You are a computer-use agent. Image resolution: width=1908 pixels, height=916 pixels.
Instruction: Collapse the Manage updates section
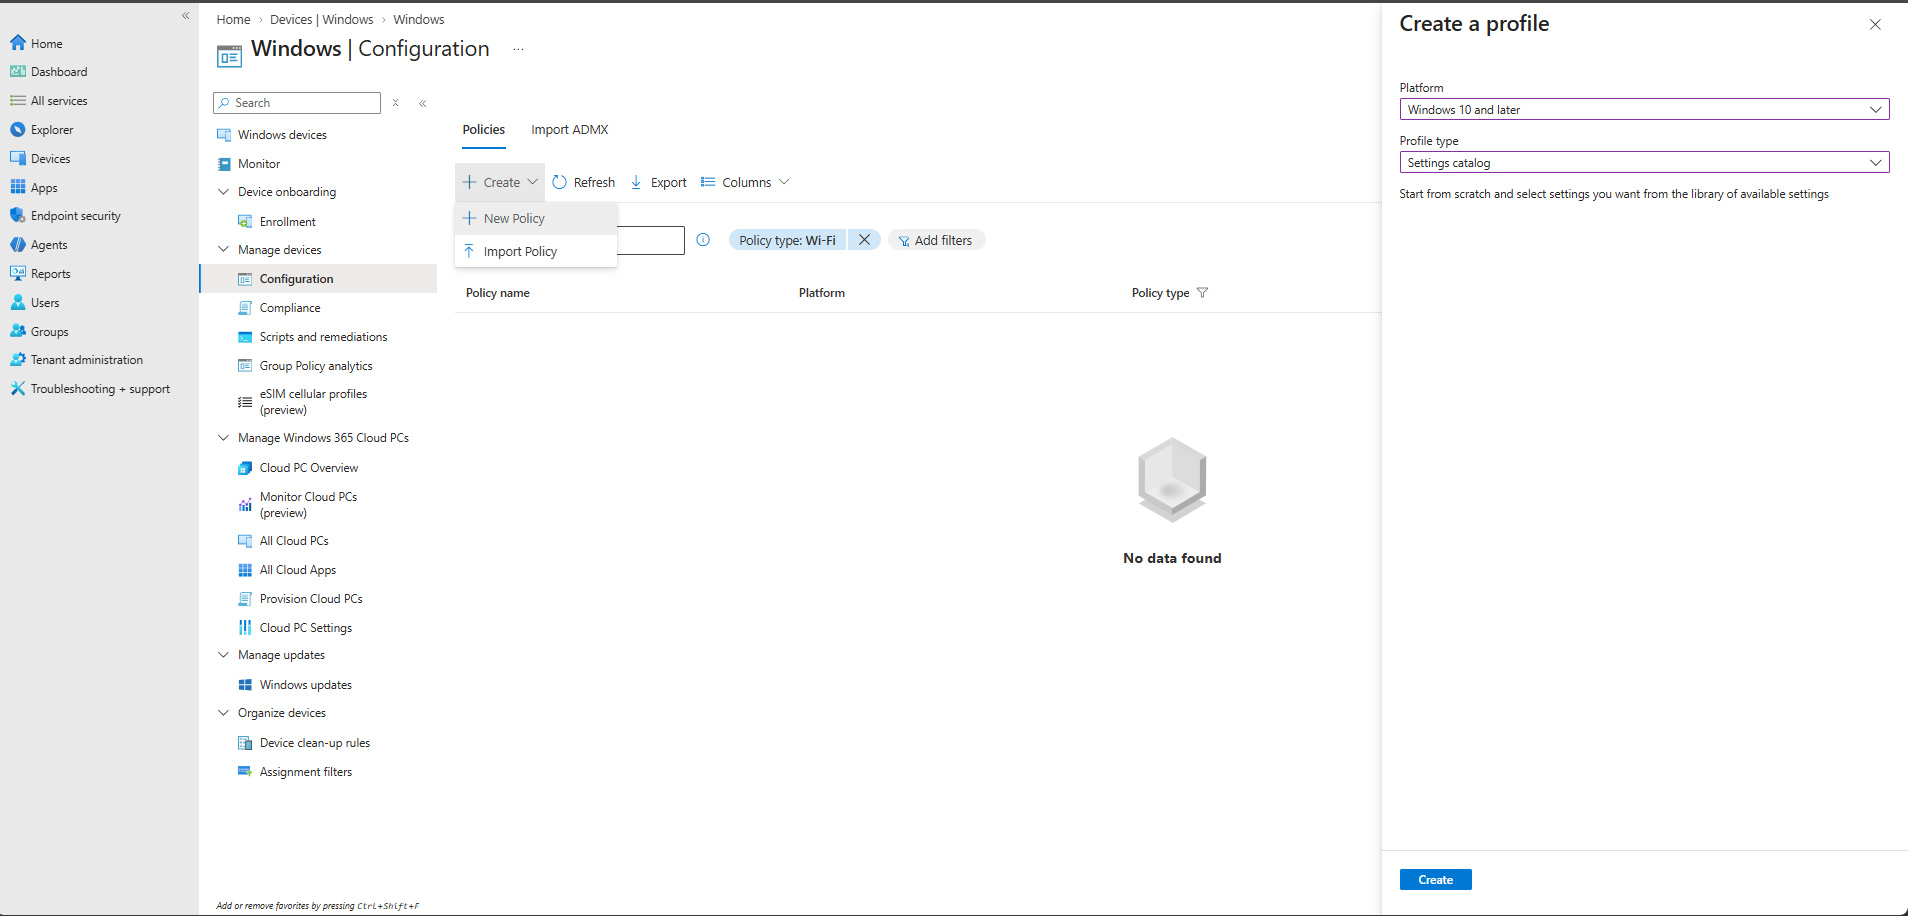pos(224,655)
